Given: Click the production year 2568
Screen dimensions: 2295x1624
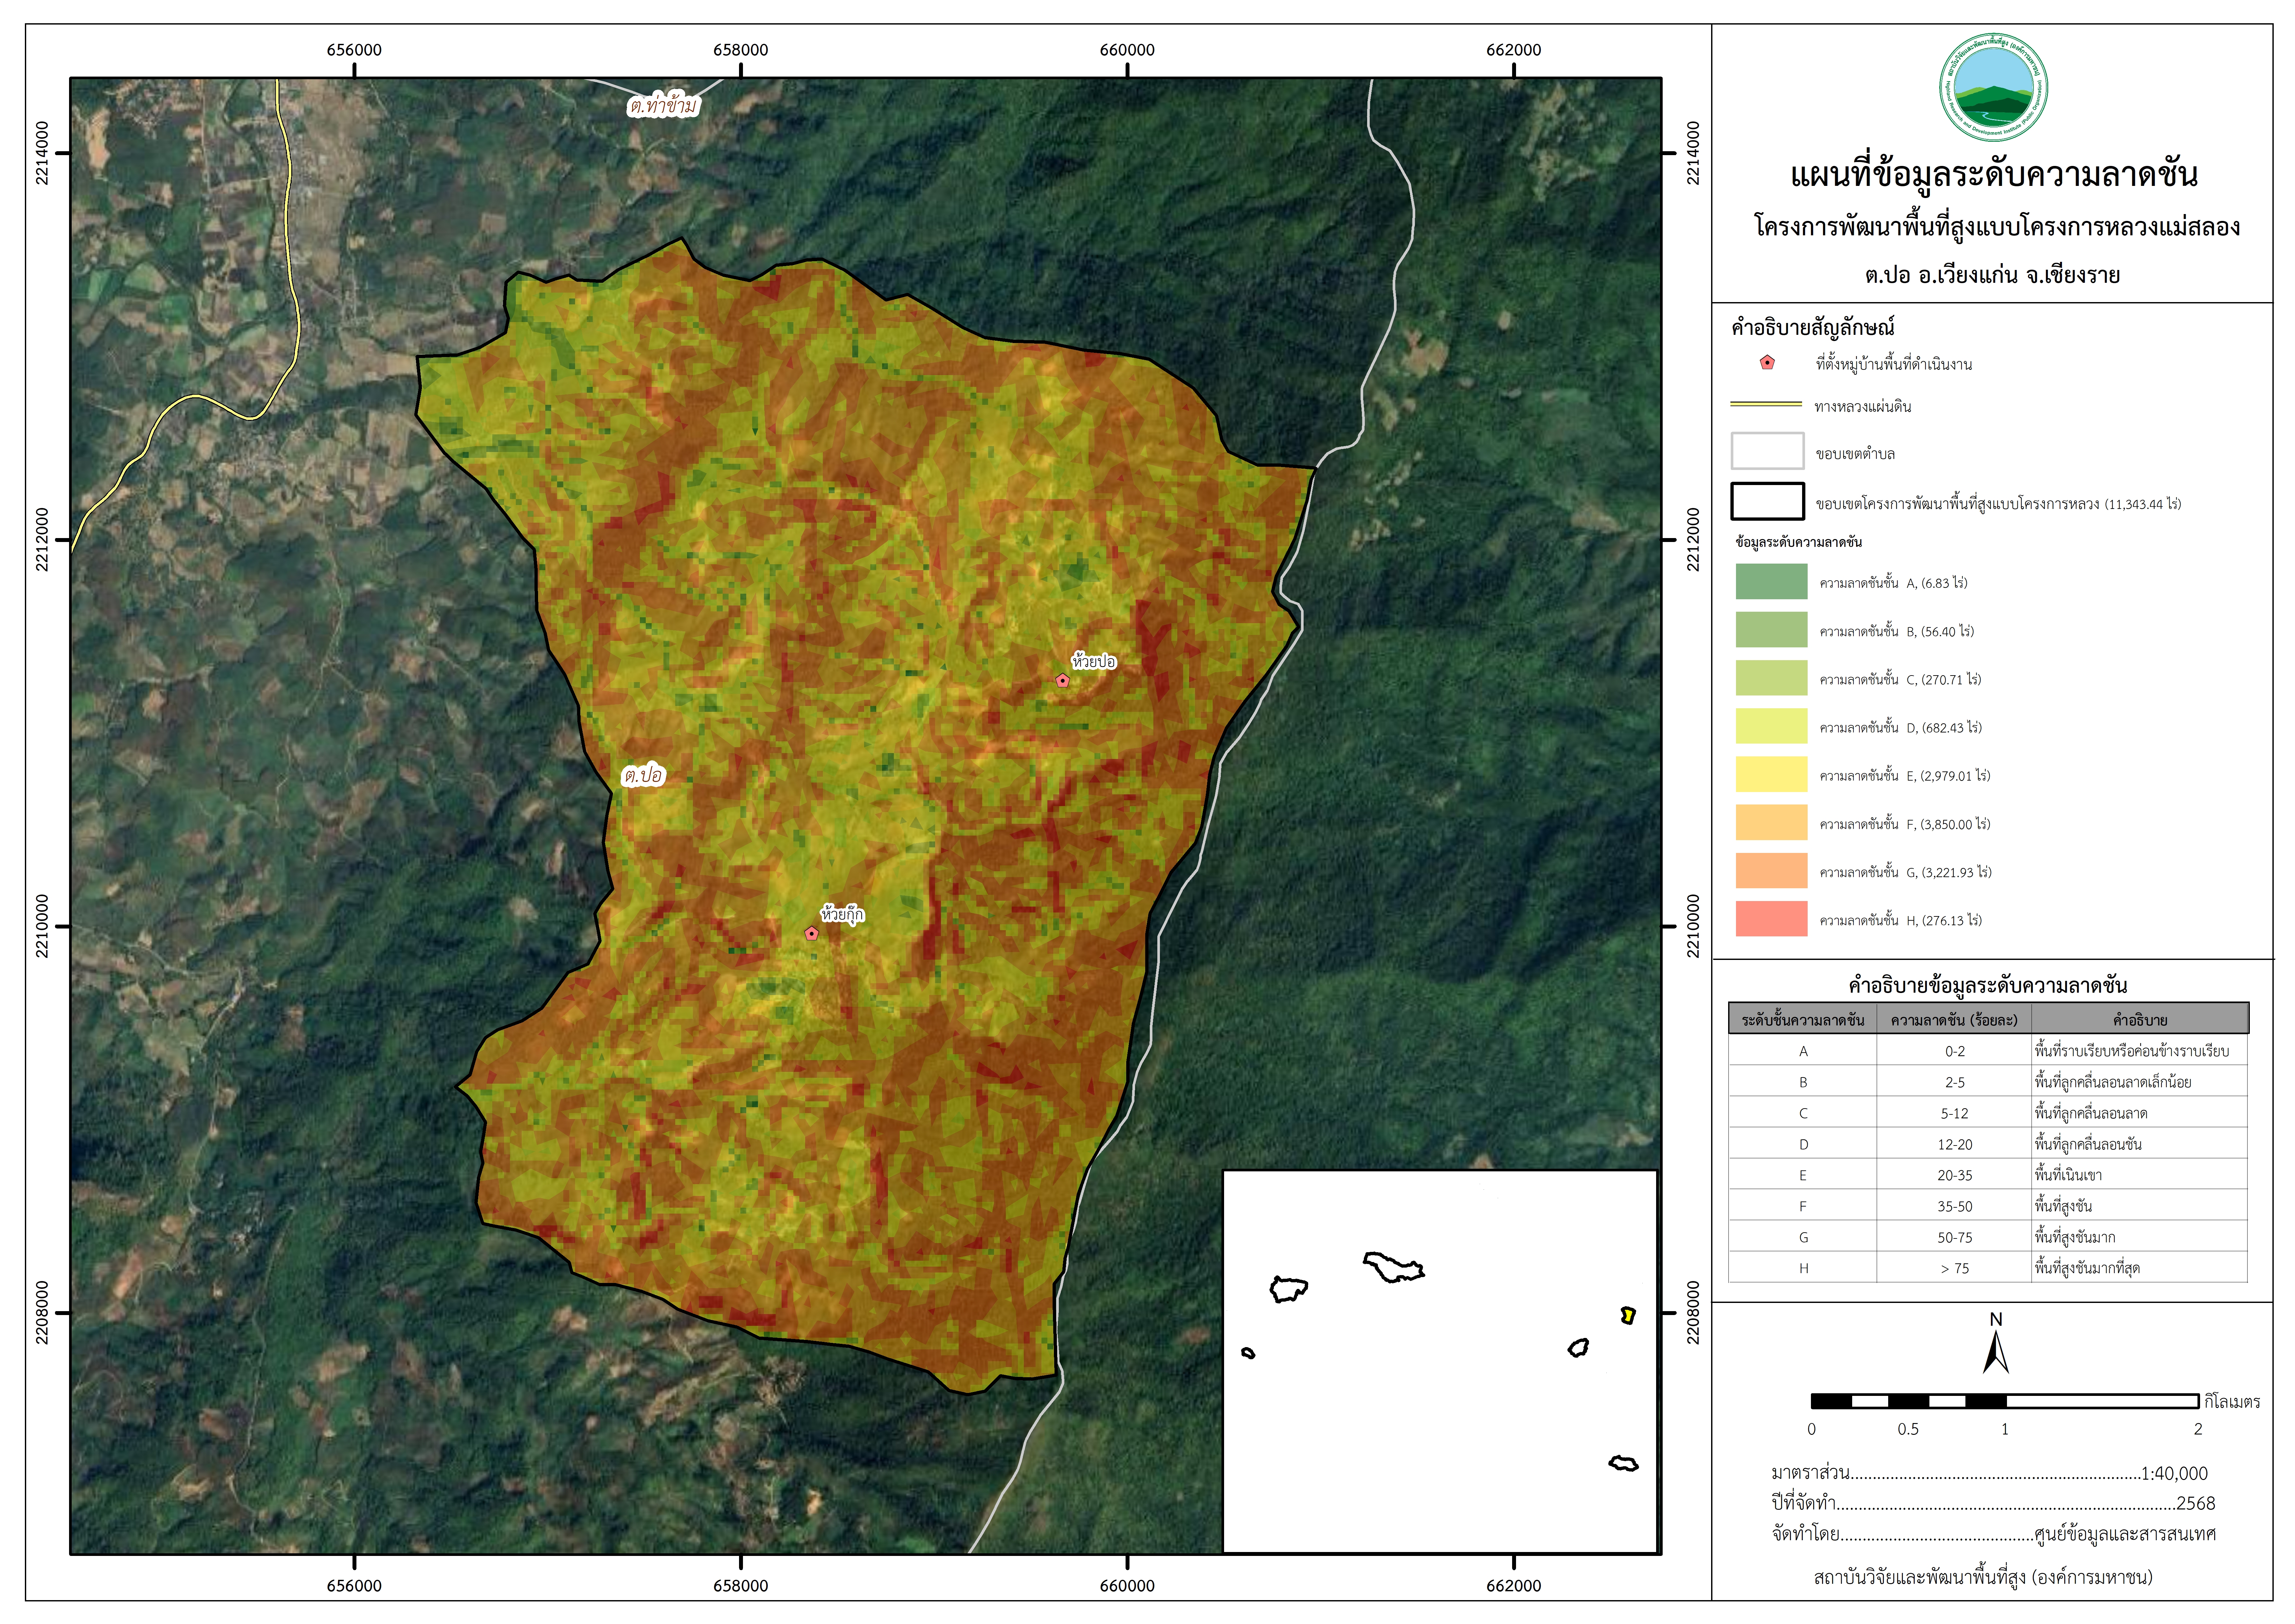Looking at the screenshot, I should click(2196, 1503).
